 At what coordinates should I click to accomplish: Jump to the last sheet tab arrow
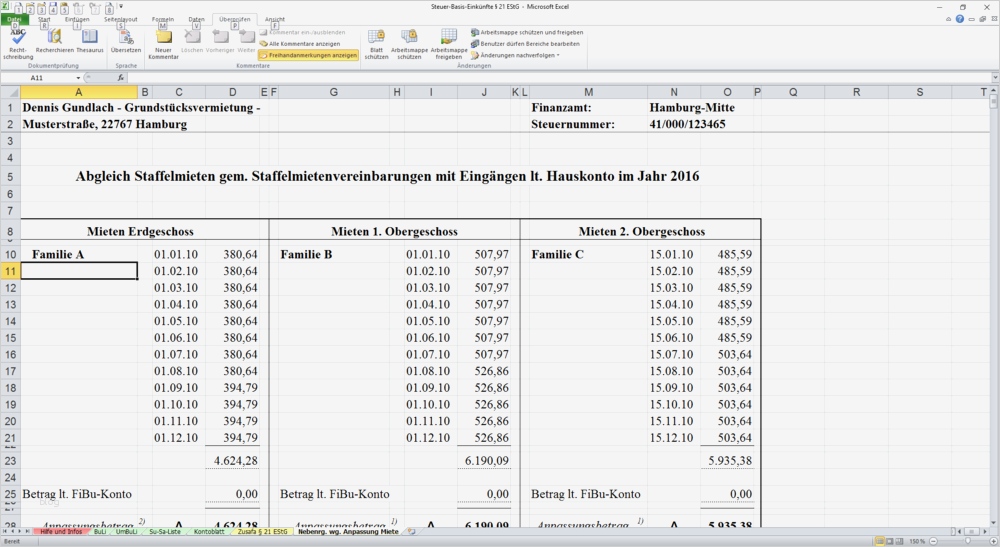27,531
